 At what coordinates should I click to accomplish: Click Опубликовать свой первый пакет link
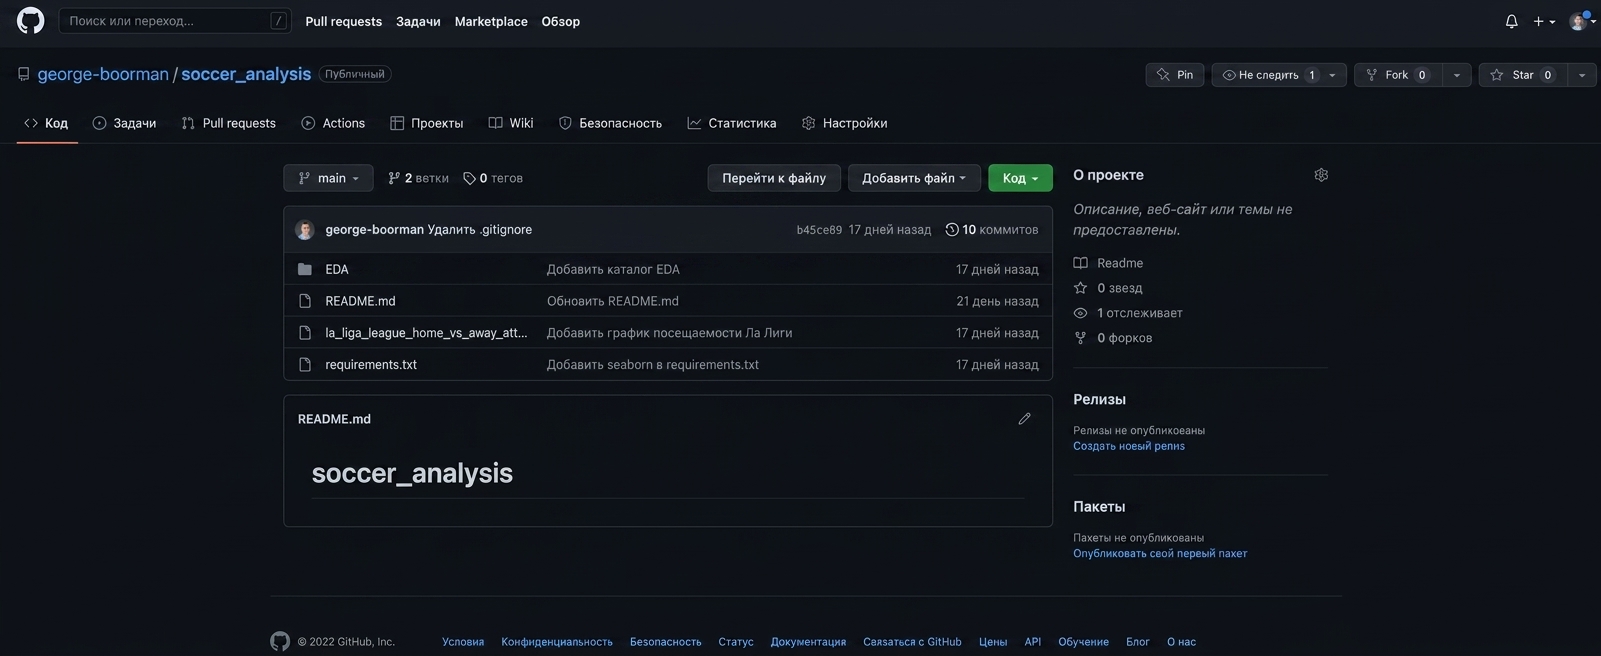(x=1160, y=553)
